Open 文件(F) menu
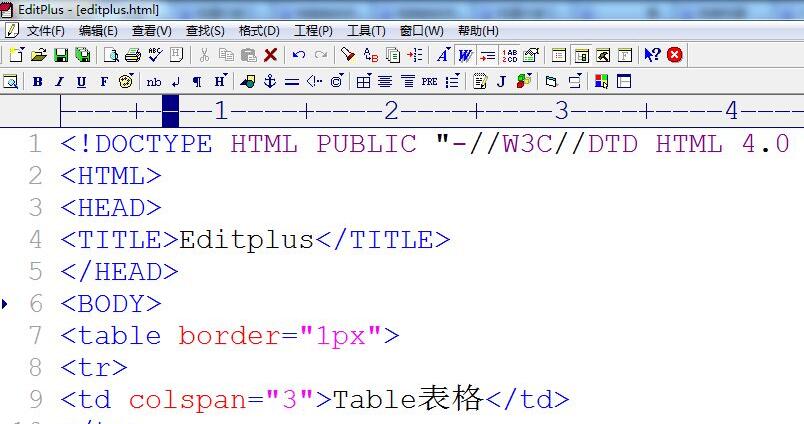The width and height of the screenshot is (804, 424). click(46, 31)
